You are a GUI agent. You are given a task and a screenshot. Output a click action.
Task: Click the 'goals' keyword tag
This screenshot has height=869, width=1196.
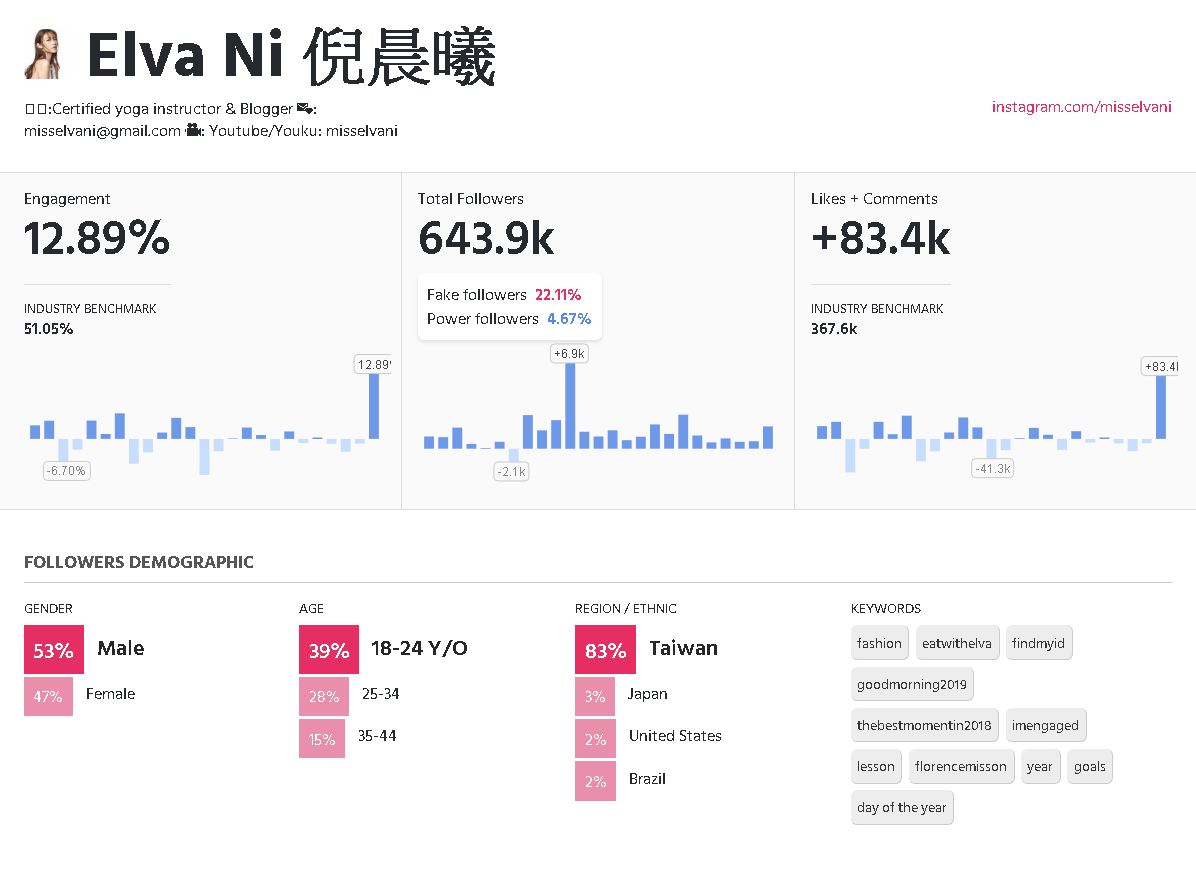pyautogui.click(x=1089, y=767)
